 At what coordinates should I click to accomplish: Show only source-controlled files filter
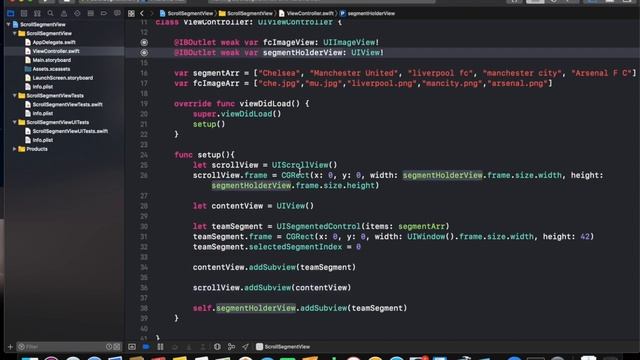pyautogui.click(x=117, y=347)
